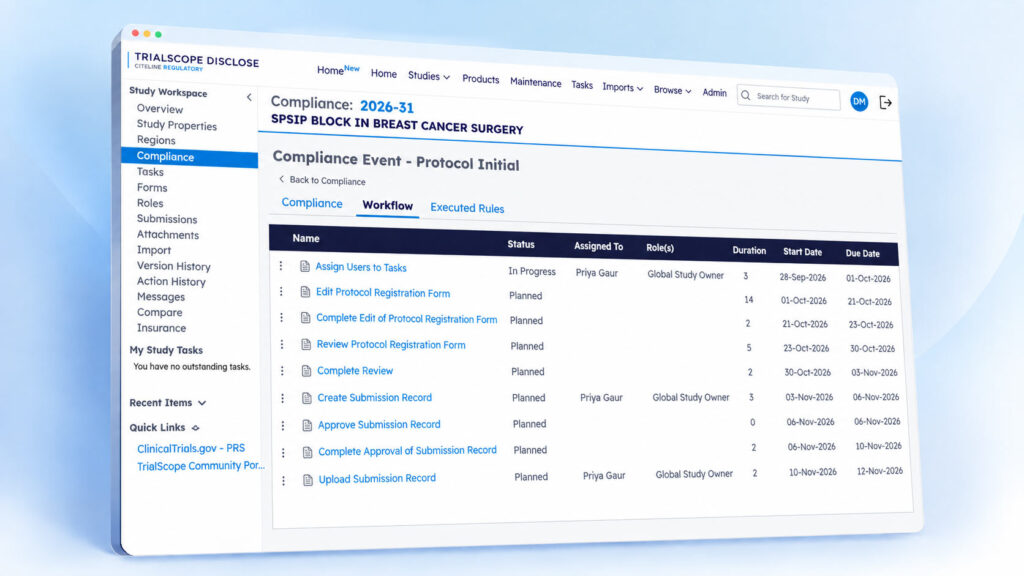
Task: Open the Home menu item
Action: click(383, 73)
